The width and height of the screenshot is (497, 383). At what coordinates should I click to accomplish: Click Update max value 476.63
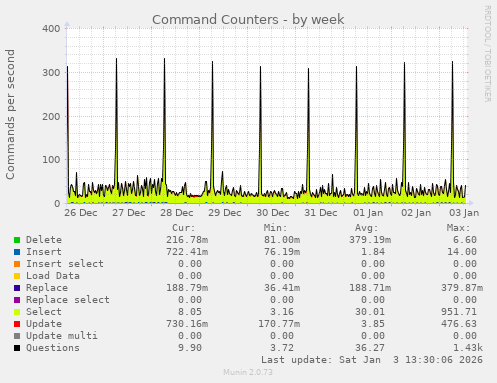(x=459, y=324)
